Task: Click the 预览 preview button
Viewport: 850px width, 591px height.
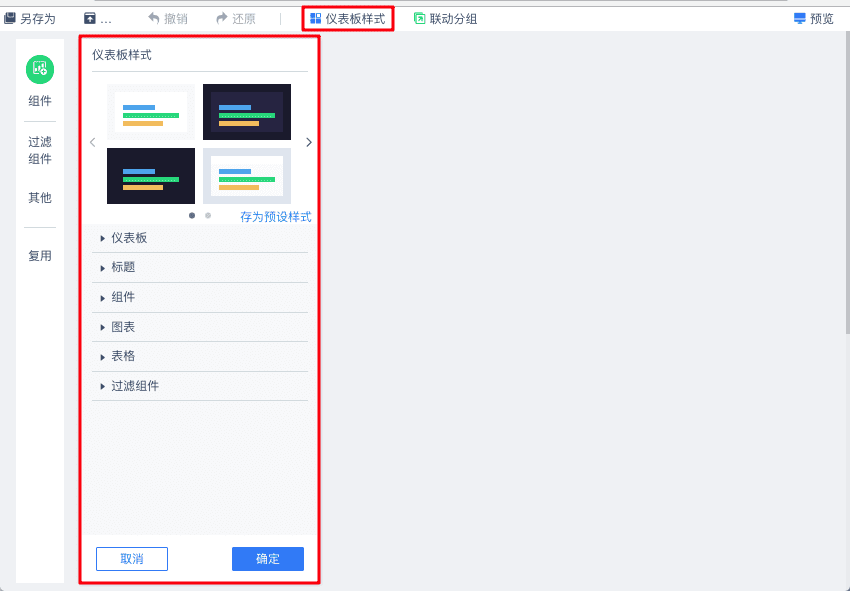Action: point(814,19)
